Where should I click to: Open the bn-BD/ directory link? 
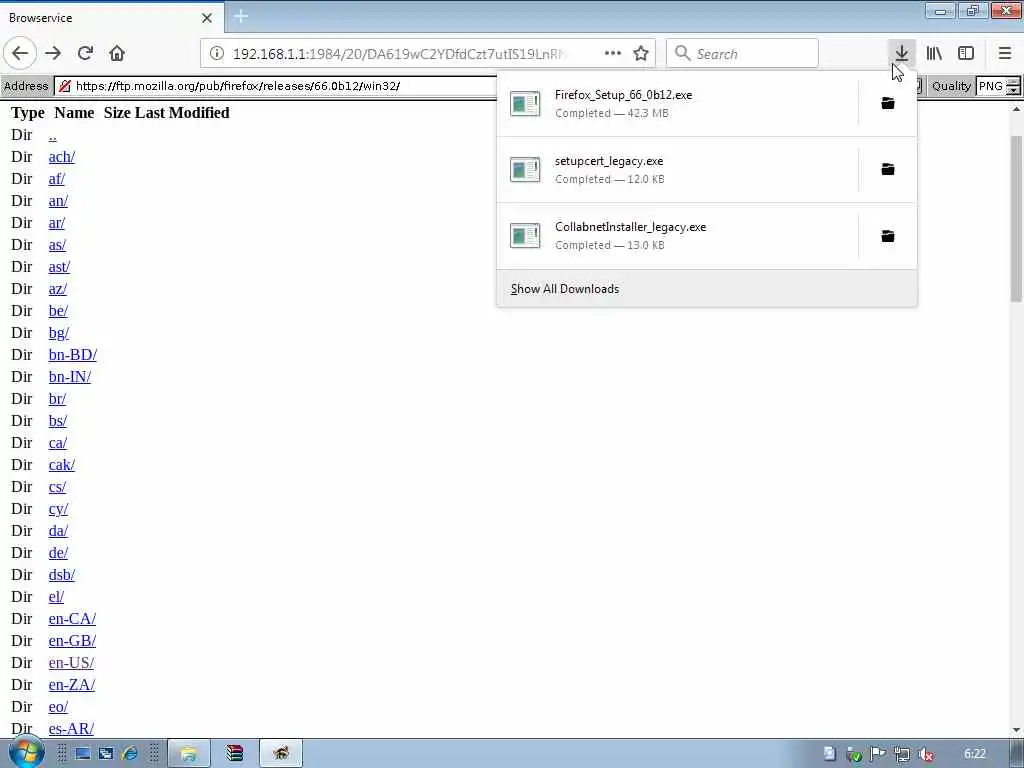tap(72, 355)
